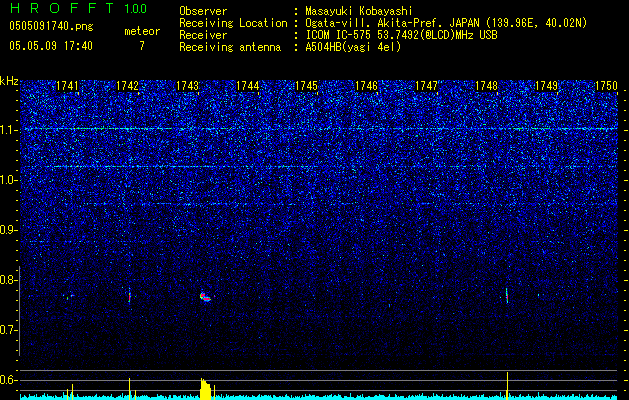Click the HROFFT 1.0.0 title text
The image size is (629, 400).
pyautogui.click(x=79, y=8)
